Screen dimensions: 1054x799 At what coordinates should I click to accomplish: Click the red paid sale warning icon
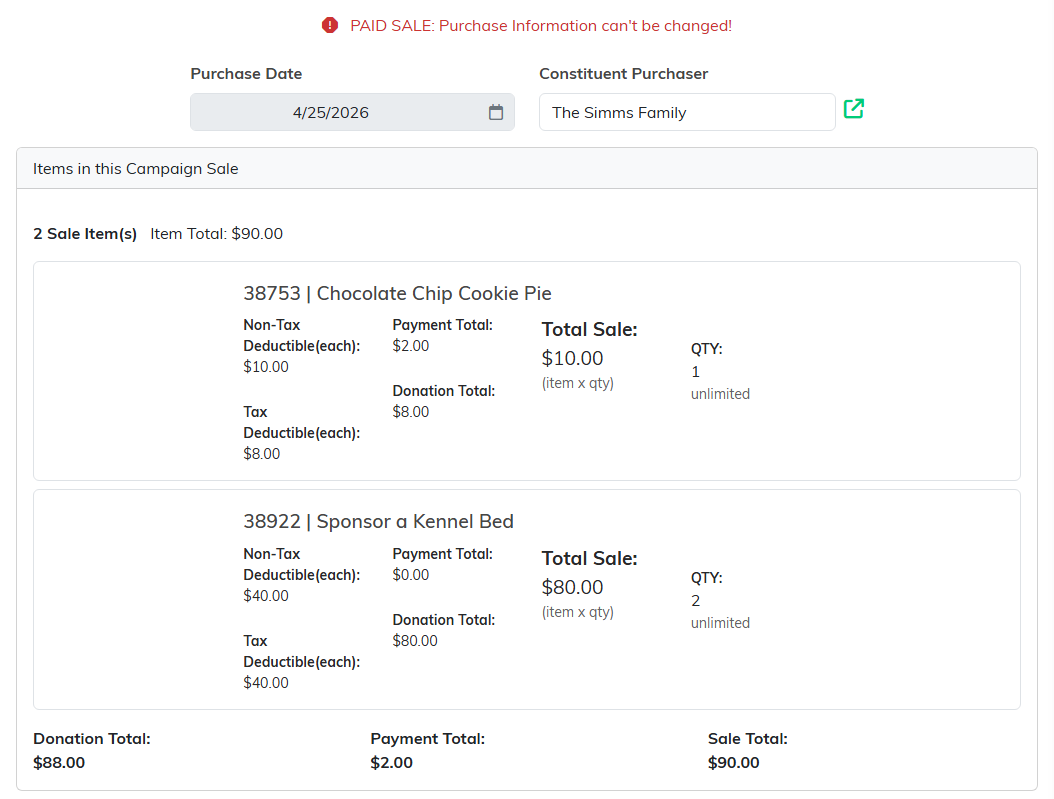pyautogui.click(x=329, y=26)
